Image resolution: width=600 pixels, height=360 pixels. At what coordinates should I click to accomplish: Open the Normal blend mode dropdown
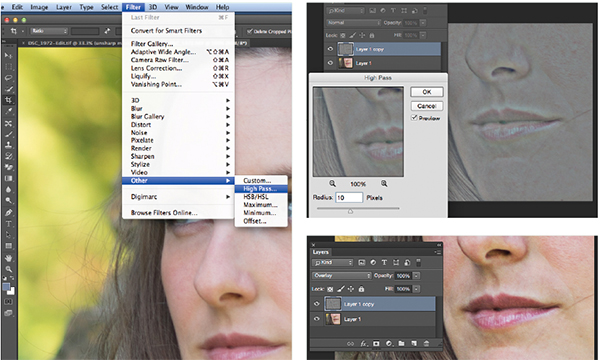(354, 23)
